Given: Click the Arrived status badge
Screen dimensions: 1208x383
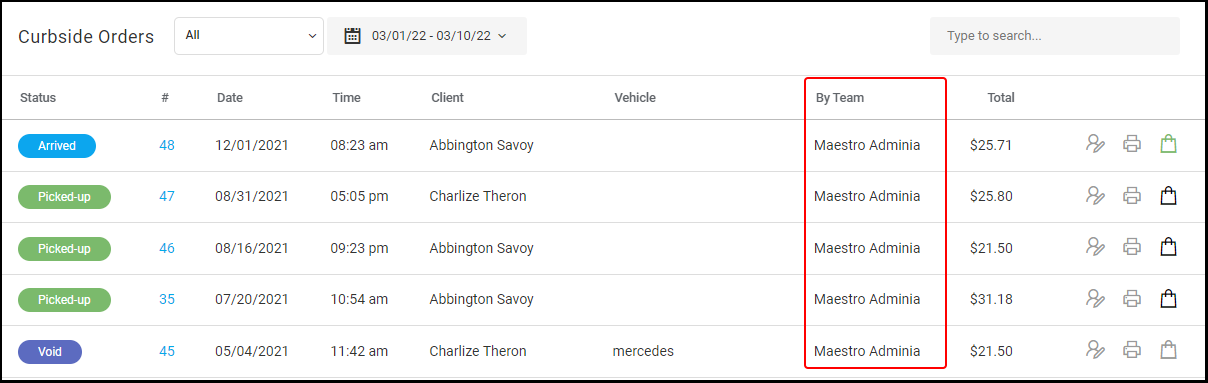Looking at the screenshot, I should point(57,146).
